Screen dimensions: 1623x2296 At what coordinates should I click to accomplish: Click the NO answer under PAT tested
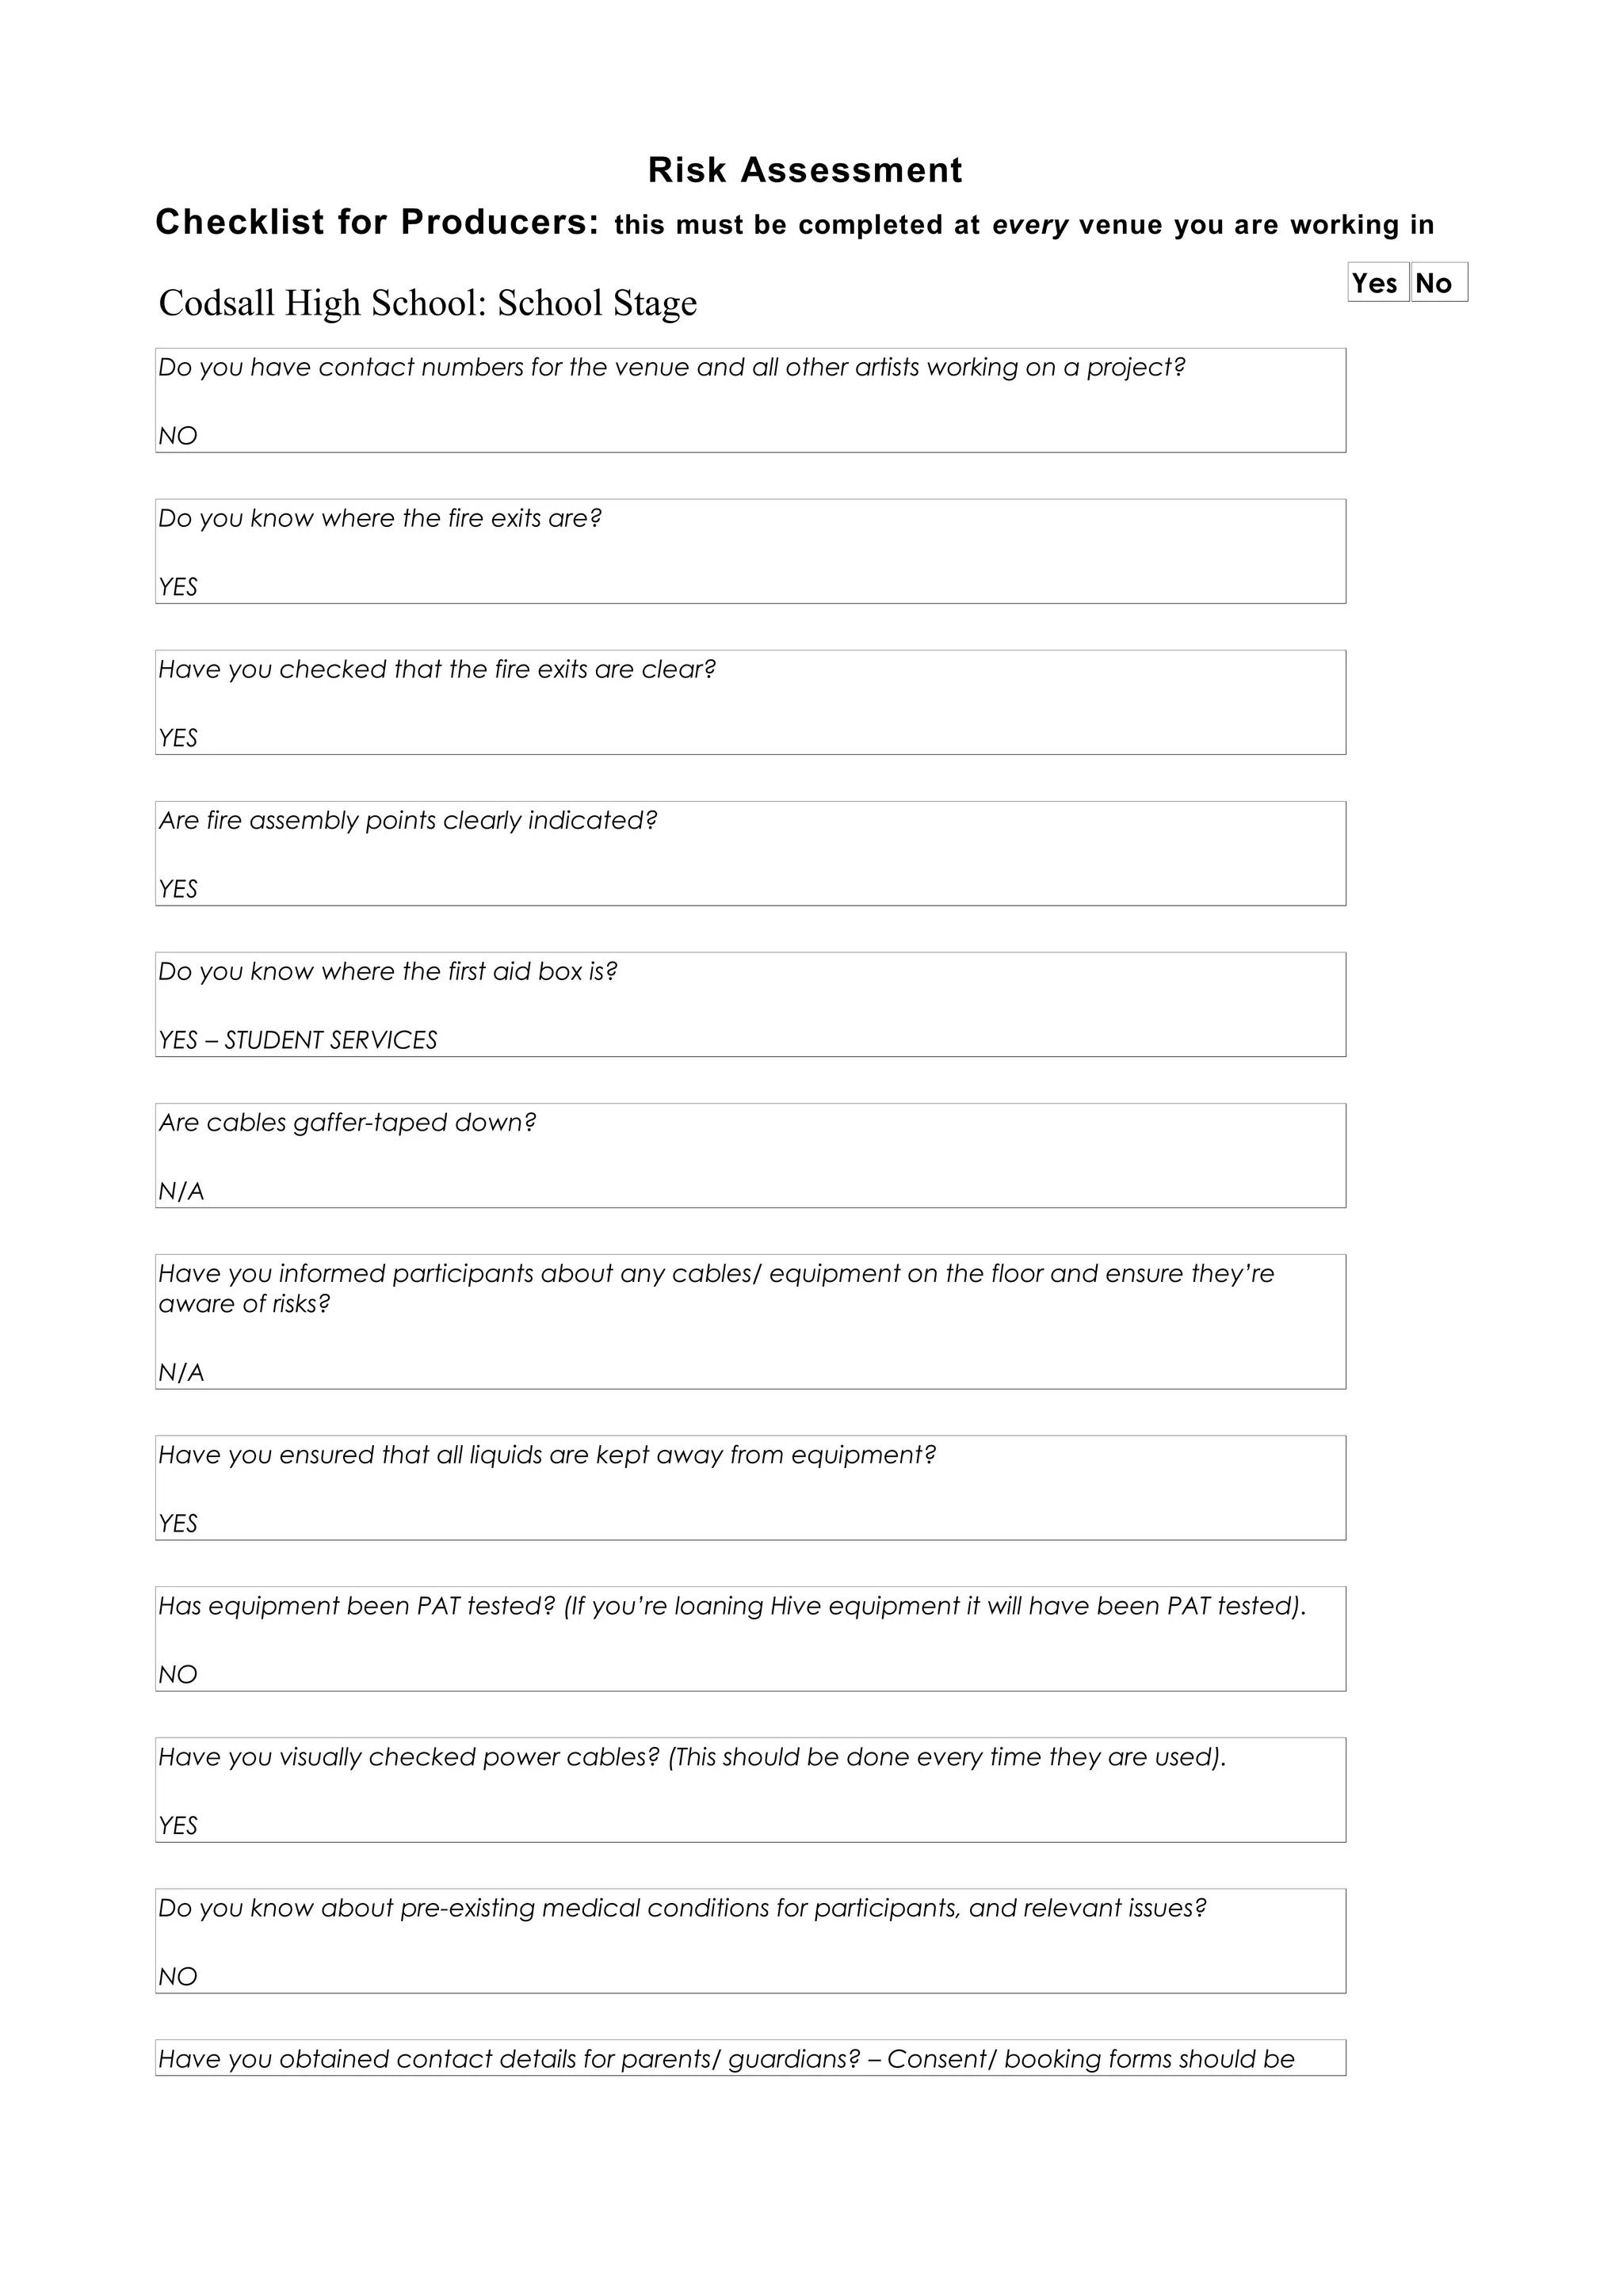(178, 1674)
